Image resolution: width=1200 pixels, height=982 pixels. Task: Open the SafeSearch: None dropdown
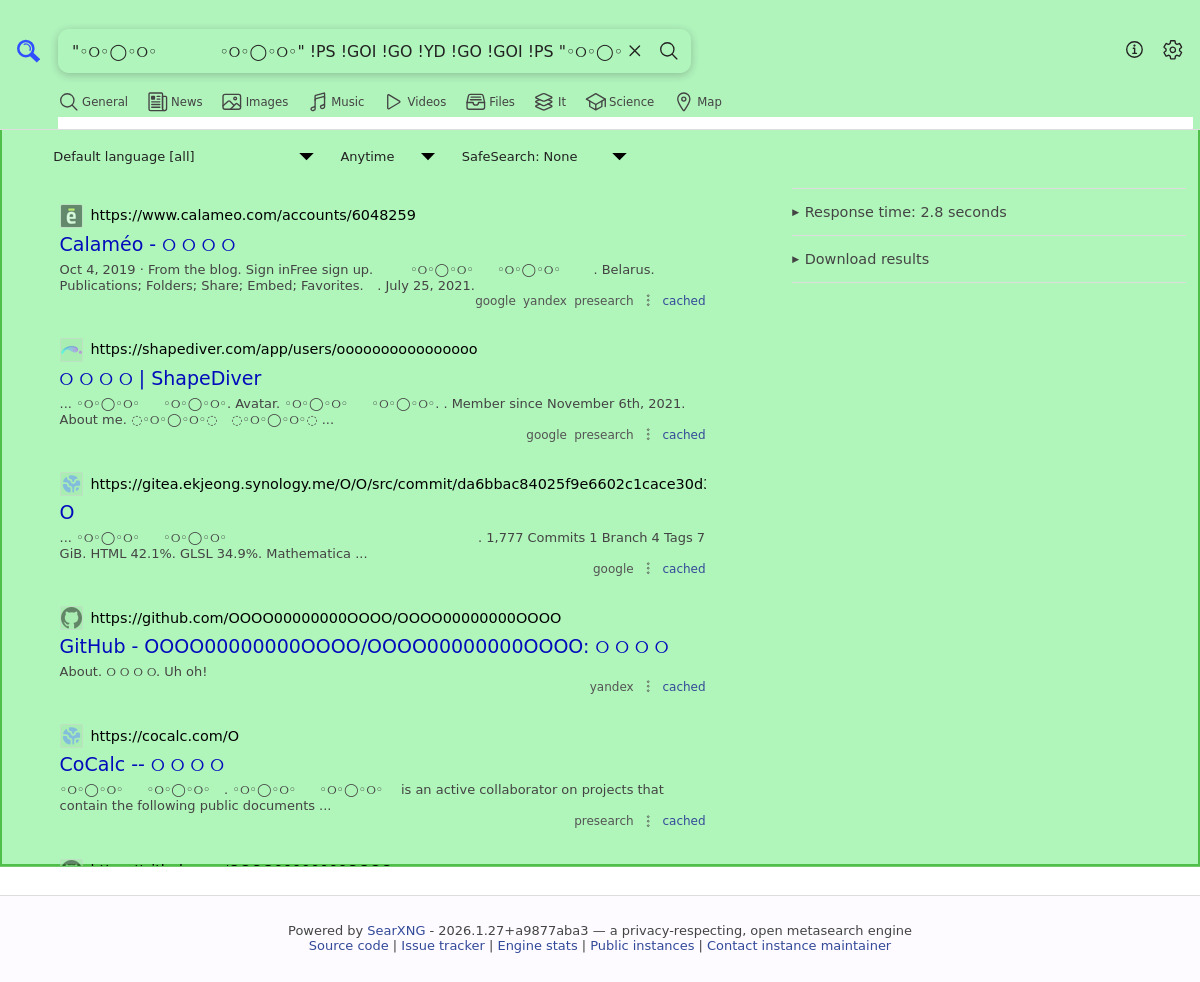[x=543, y=157]
